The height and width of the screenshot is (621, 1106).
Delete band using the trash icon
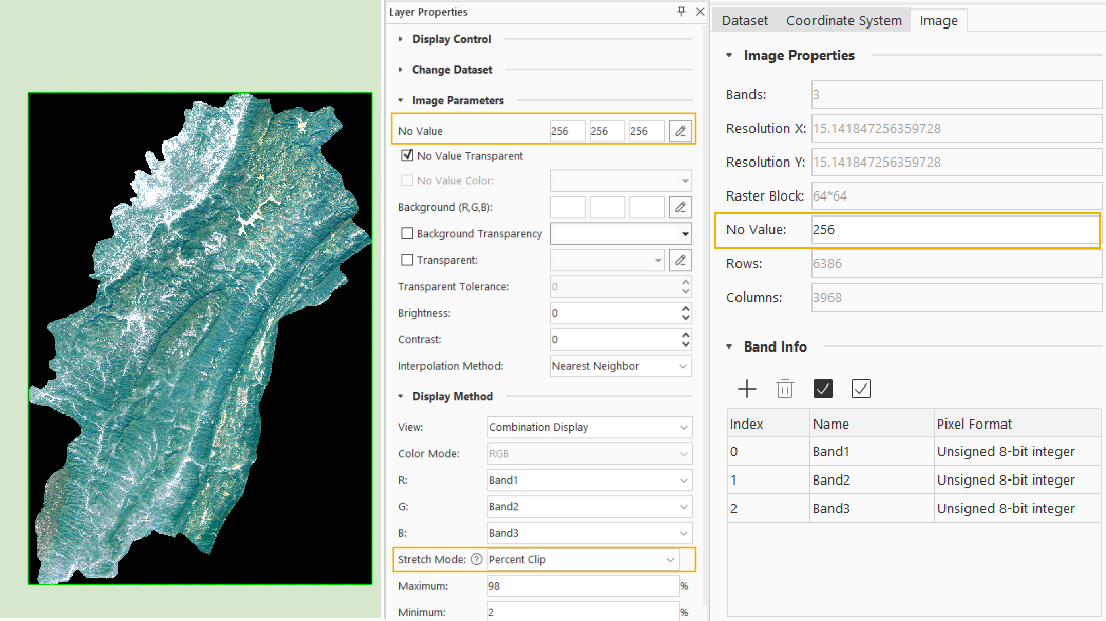point(785,389)
